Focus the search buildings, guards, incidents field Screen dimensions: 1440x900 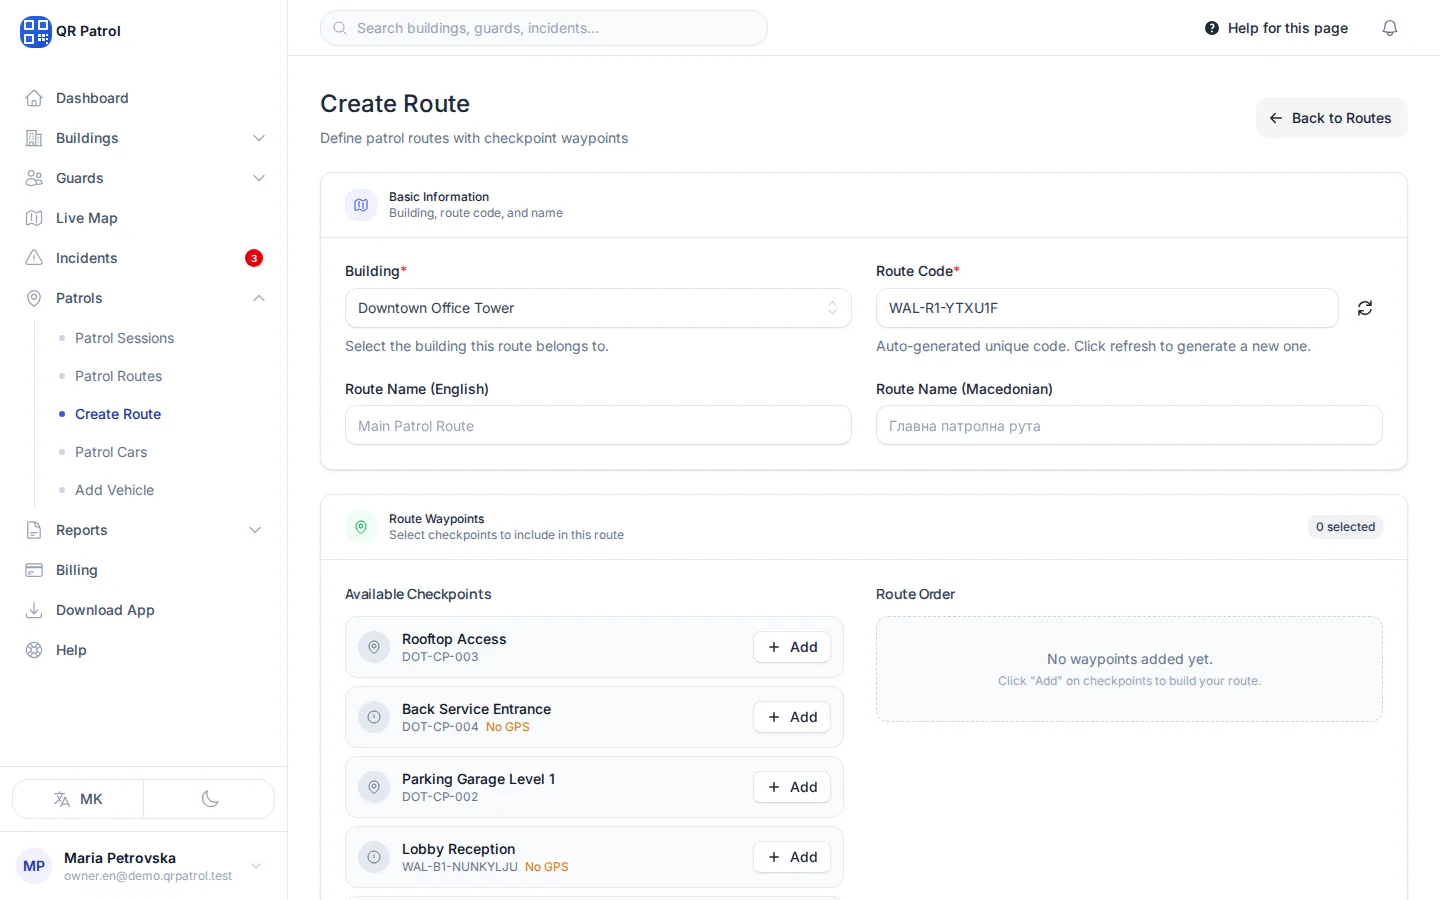tap(544, 28)
